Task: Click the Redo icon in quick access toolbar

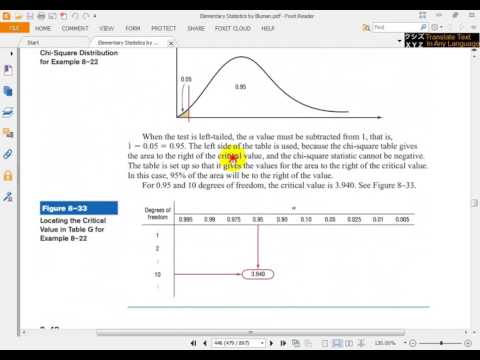Action: click(x=86, y=16)
